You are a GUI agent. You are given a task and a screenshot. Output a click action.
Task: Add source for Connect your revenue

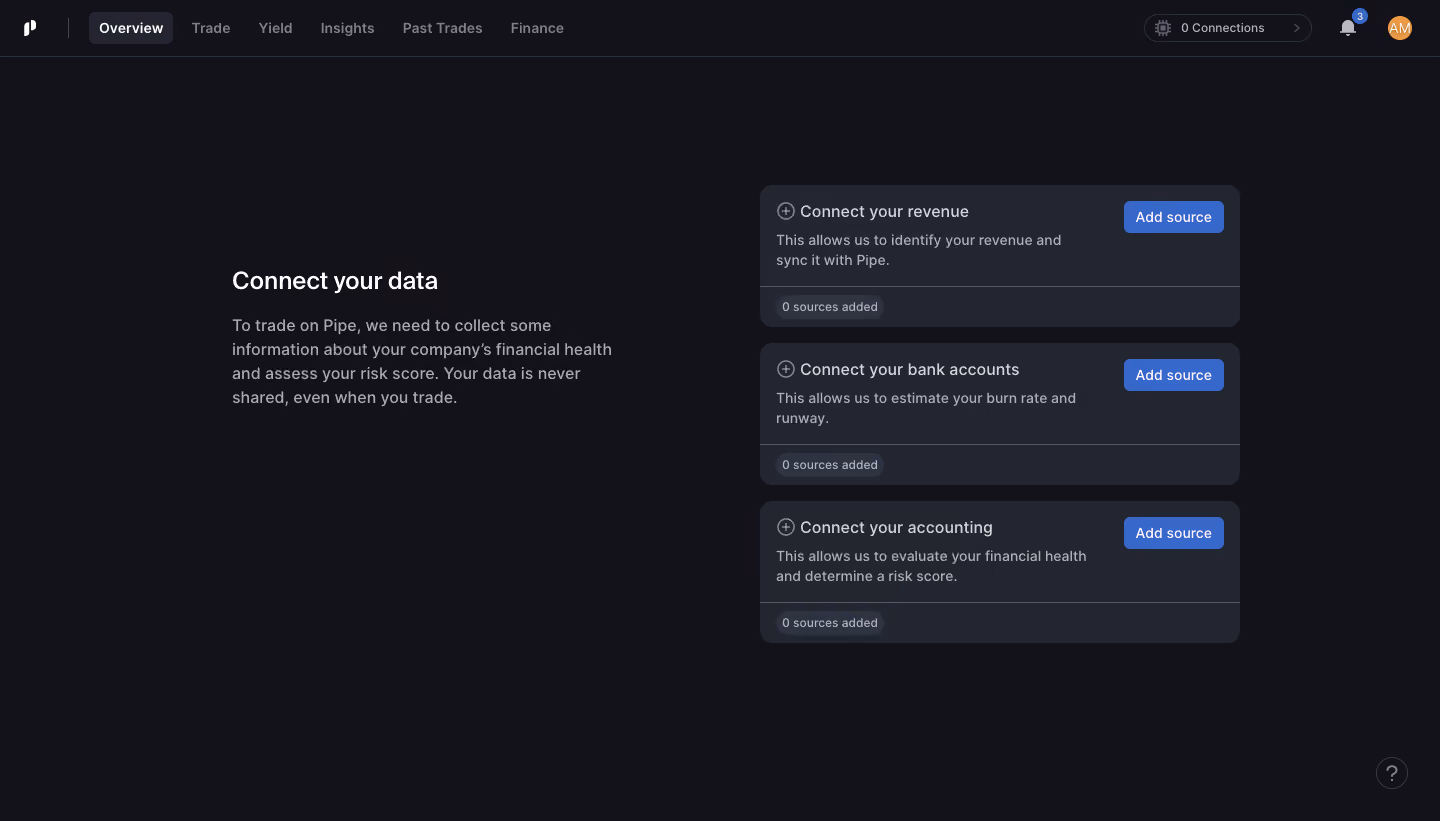[1174, 217]
